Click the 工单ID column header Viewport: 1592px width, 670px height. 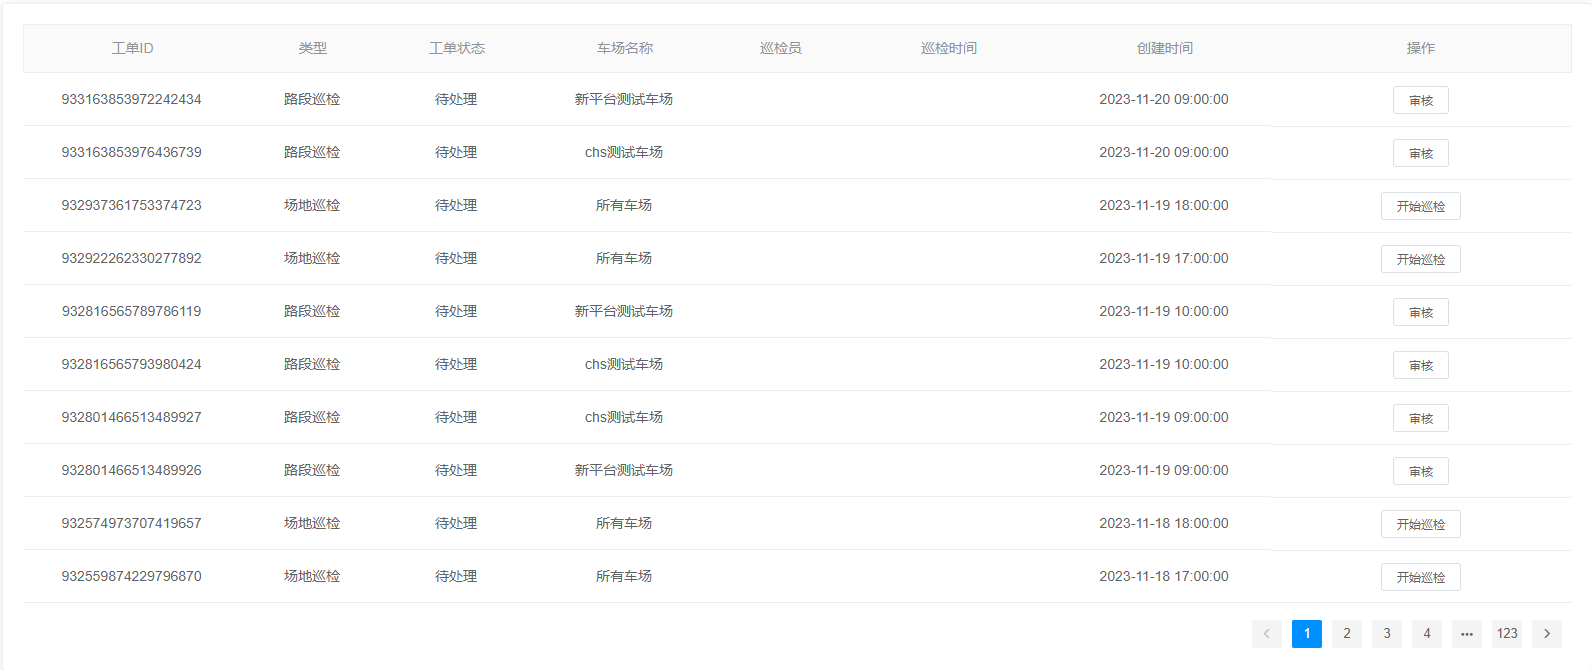click(132, 48)
